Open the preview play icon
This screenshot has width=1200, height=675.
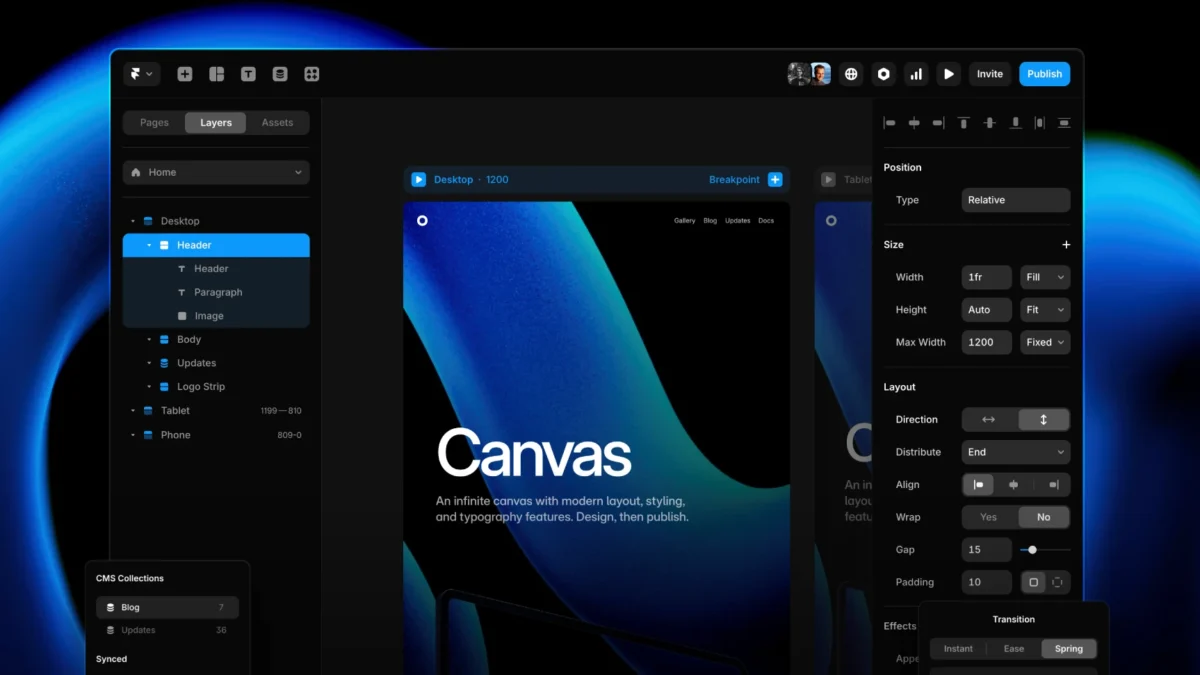coord(948,73)
